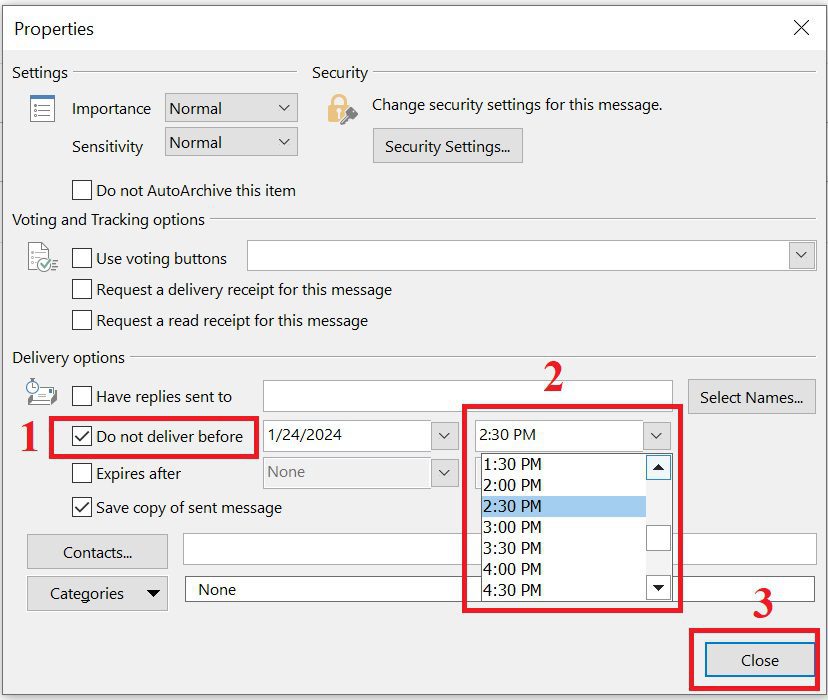The width and height of the screenshot is (828, 700).
Task: Uncheck Do not deliver before option
Action: tap(82, 436)
